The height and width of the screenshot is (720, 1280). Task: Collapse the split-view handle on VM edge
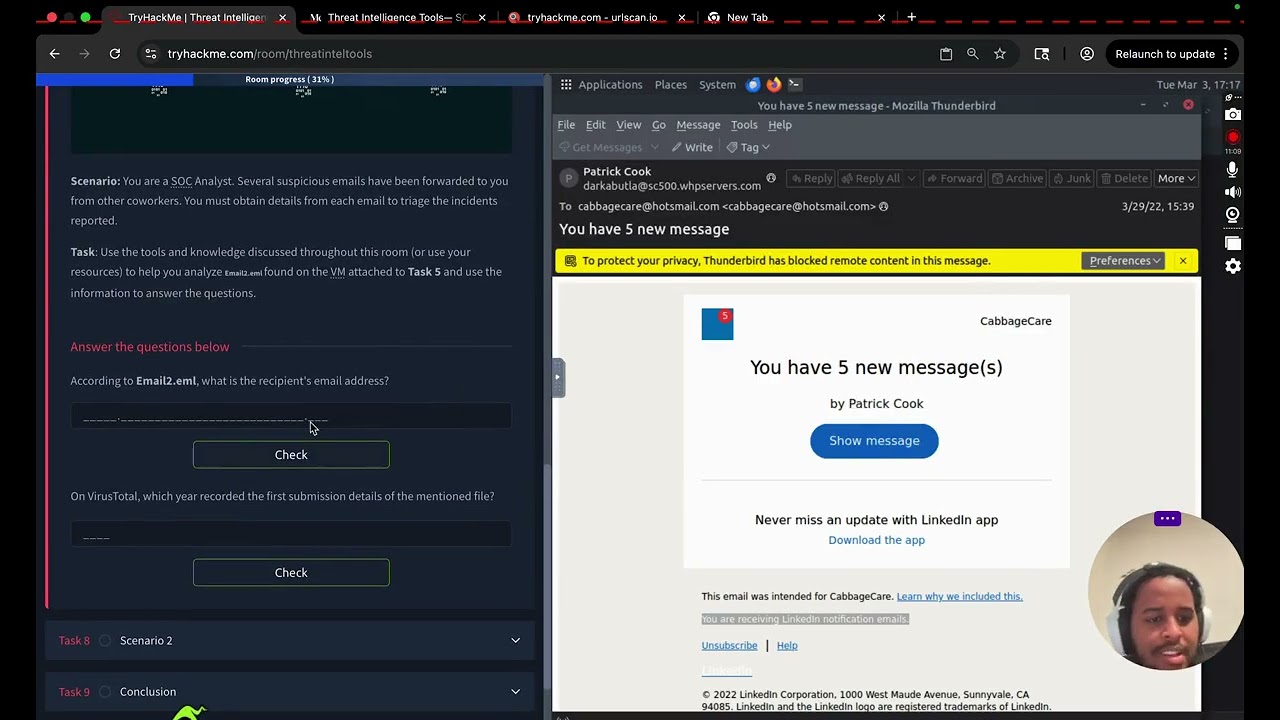tap(557, 377)
